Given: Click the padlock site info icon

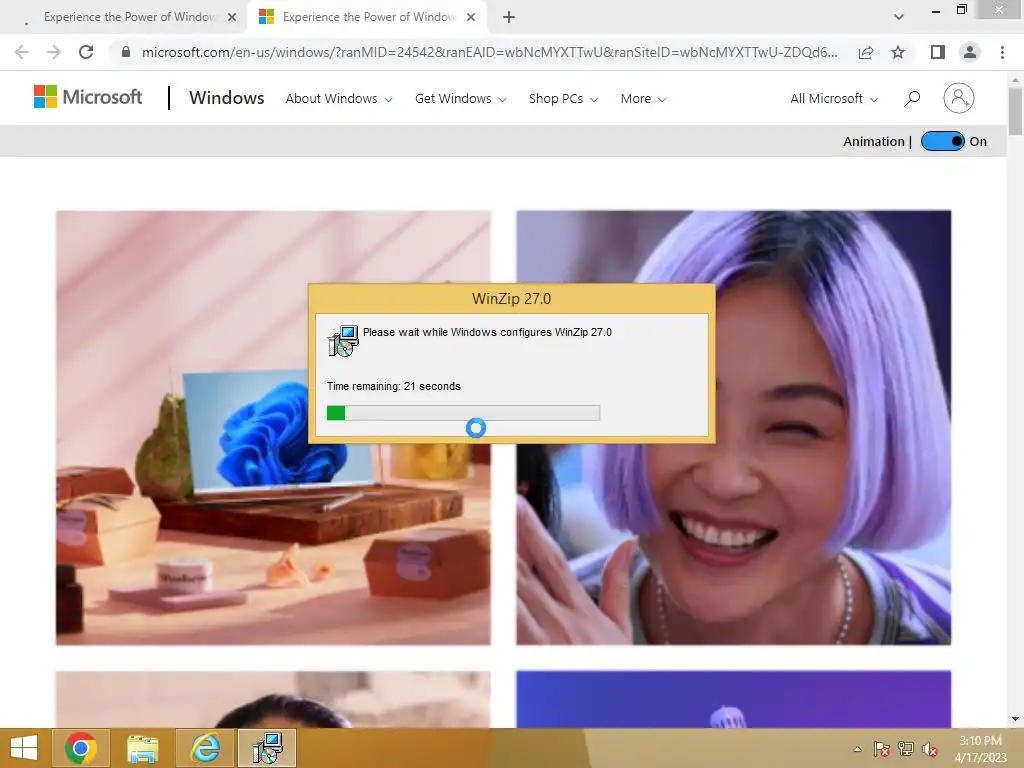Looking at the screenshot, I should pos(126,52).
